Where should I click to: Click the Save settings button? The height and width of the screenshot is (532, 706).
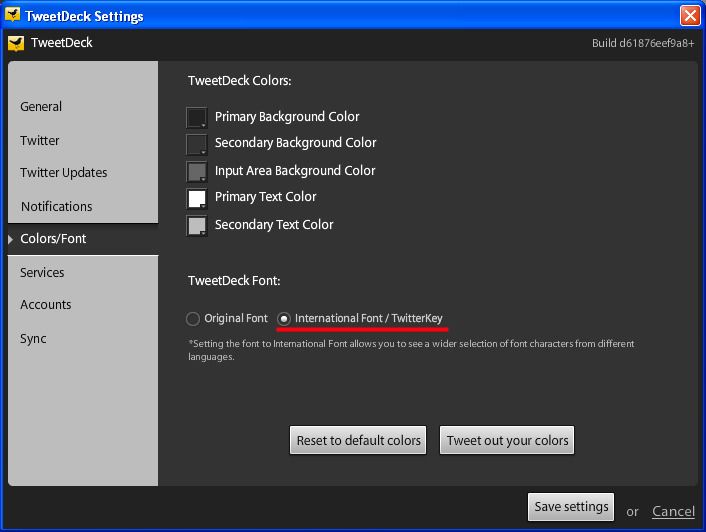tap(571, 507)
